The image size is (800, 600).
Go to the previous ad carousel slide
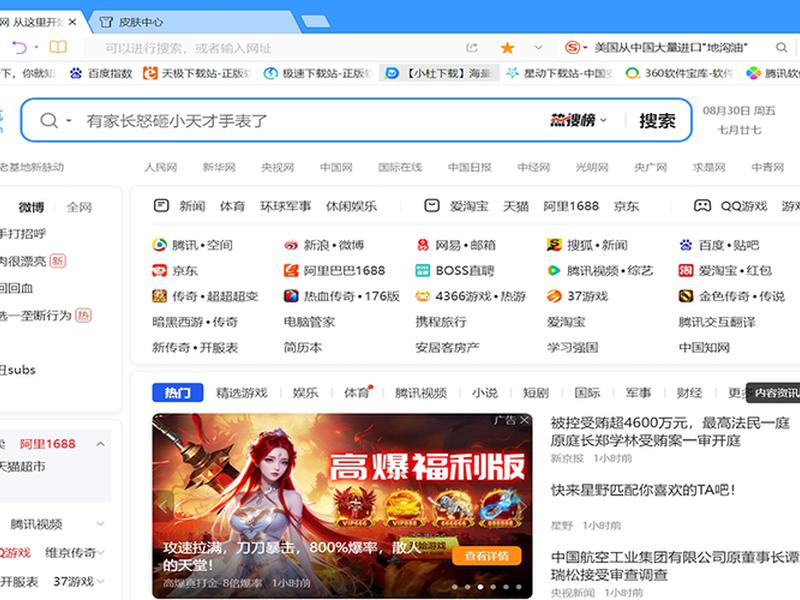click(x=163, y=506)
